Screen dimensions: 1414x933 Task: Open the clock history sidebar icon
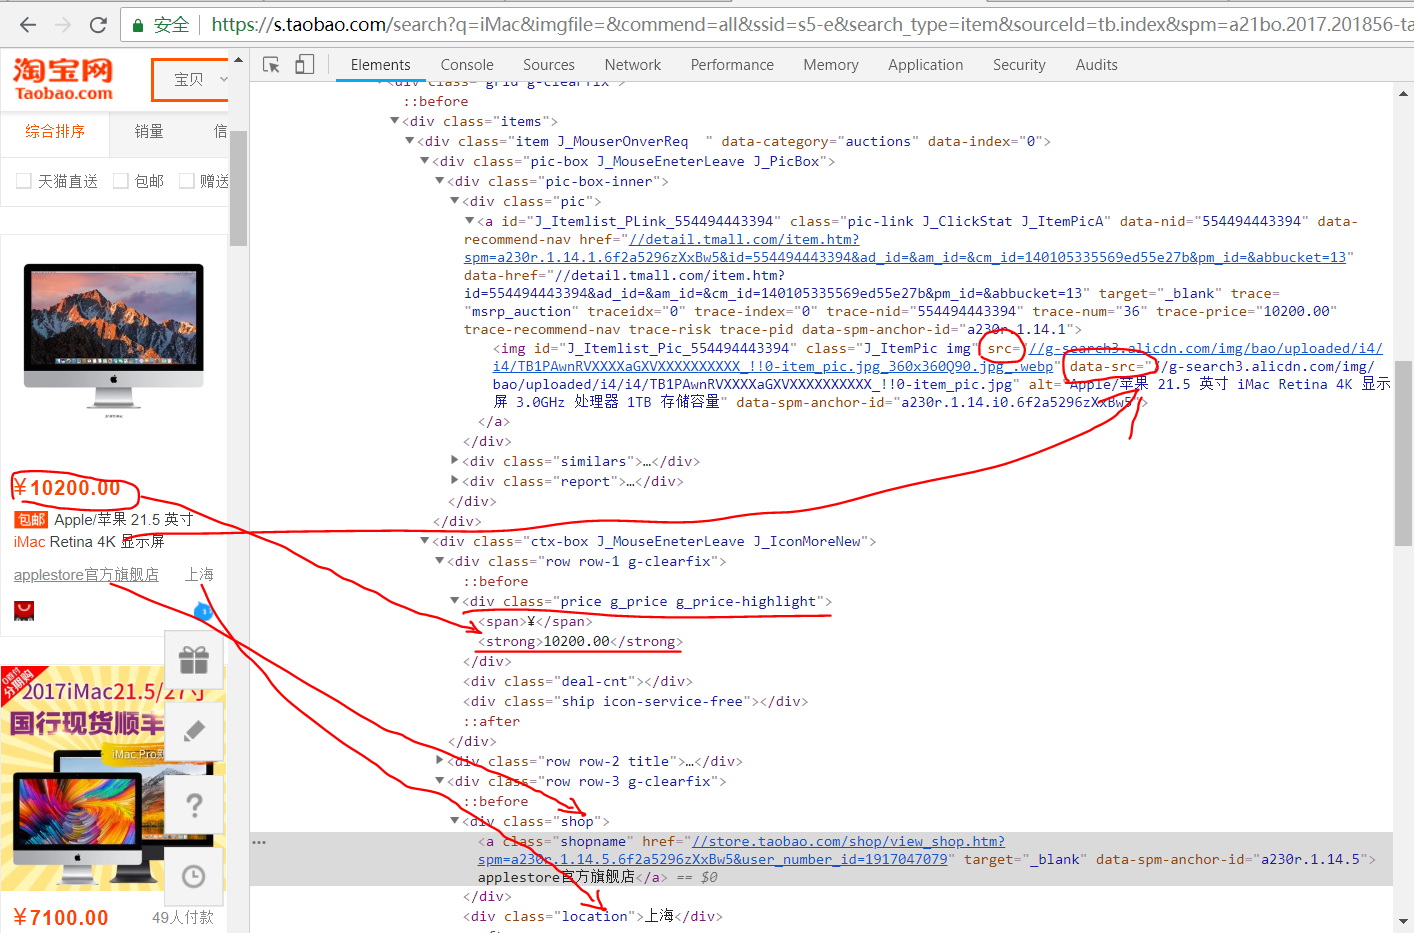click(194, 876)
